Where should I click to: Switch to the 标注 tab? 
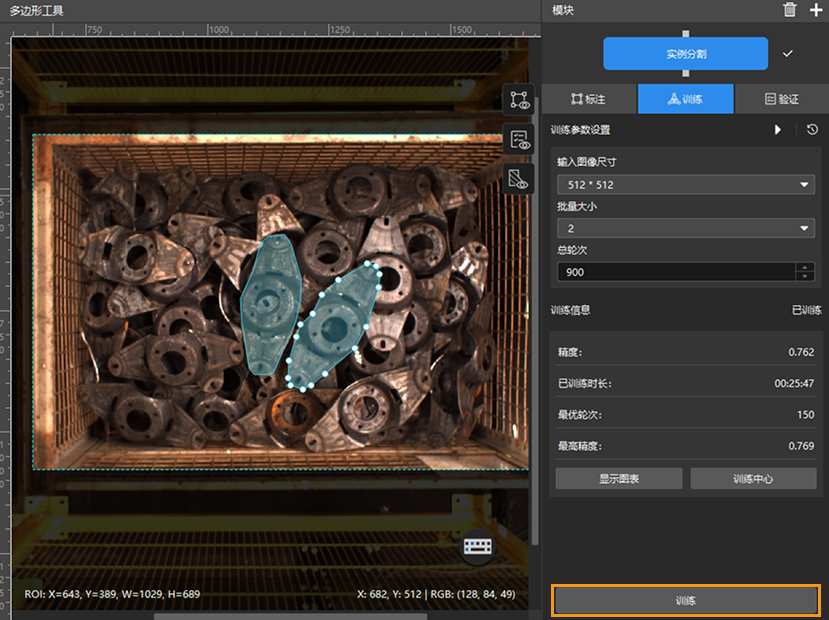pyautogui.click(x=588, y=99)
